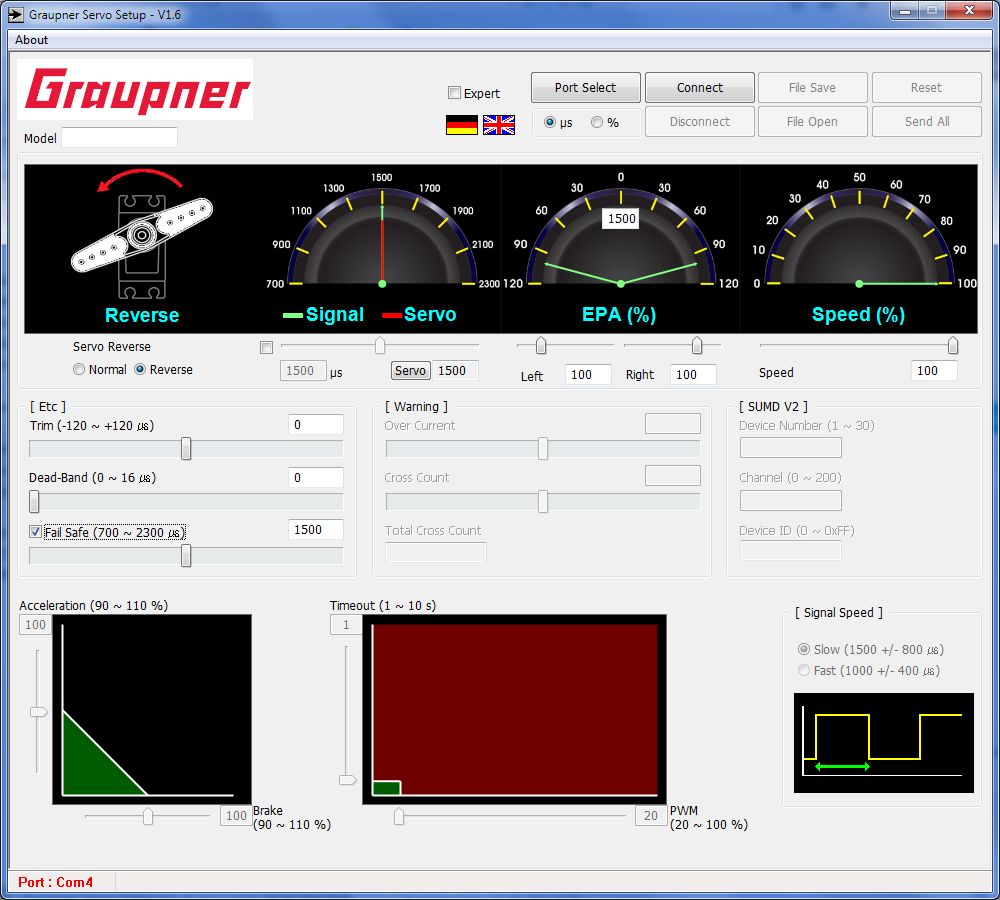This screenshot has width=1000, height=900.
Task: Click the Total Cross Count field
Action: pyautogui.click(x=436, y=552)
